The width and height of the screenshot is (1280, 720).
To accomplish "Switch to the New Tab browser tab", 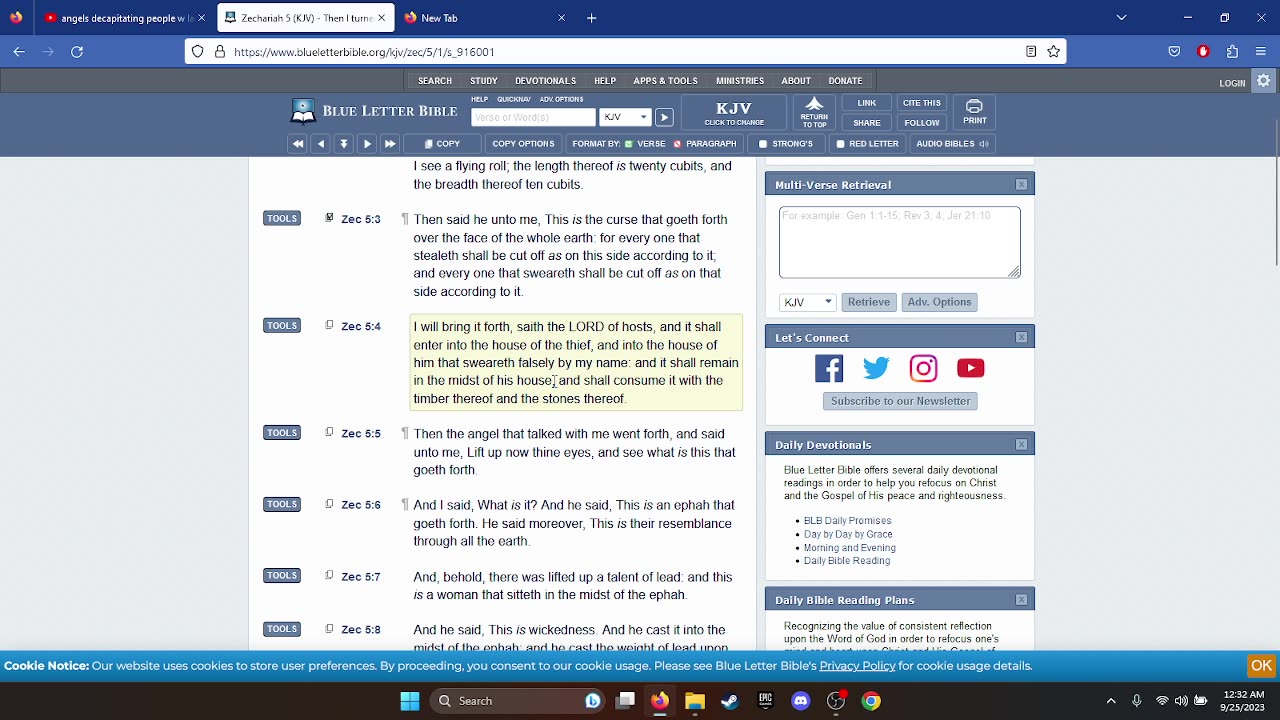I will pyautogui.click(x=484, y=18).
